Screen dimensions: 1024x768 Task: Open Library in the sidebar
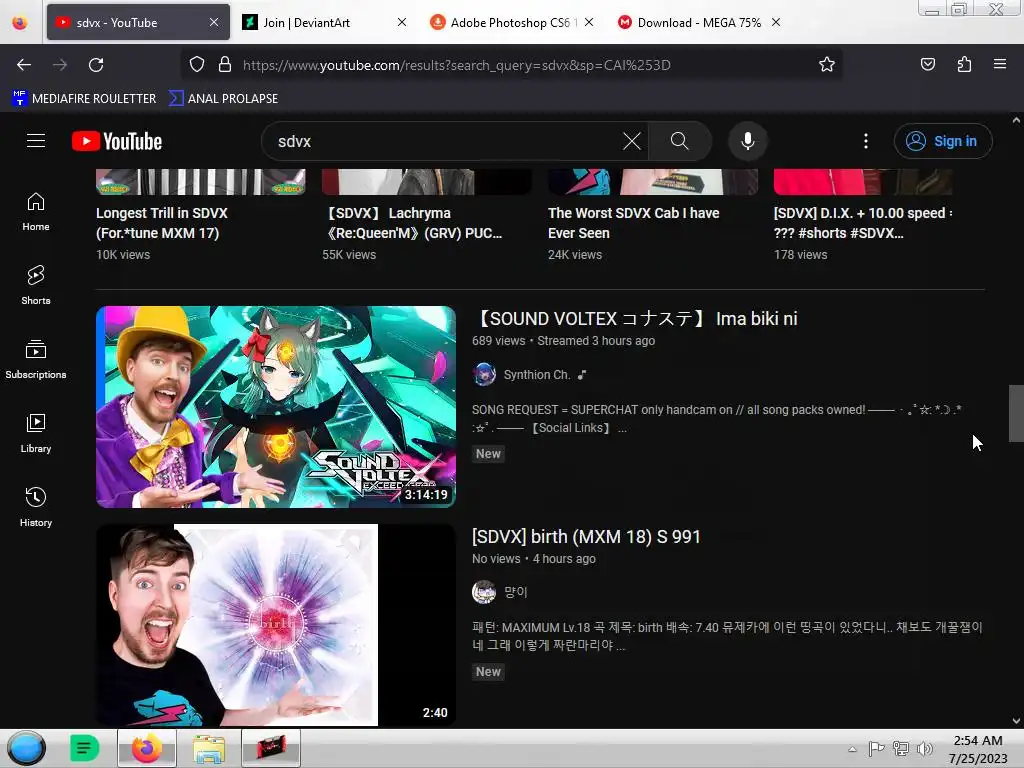click(x=36, y=434)
